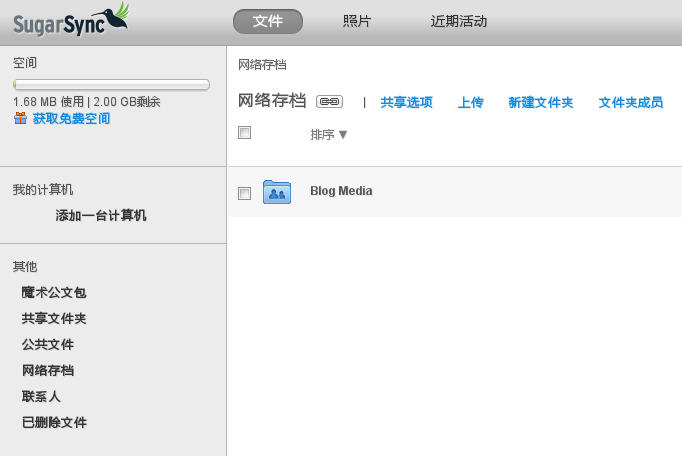Click the link icon beside 网络存档
This screenshot has height=456, width=682.
pos(329,102)
